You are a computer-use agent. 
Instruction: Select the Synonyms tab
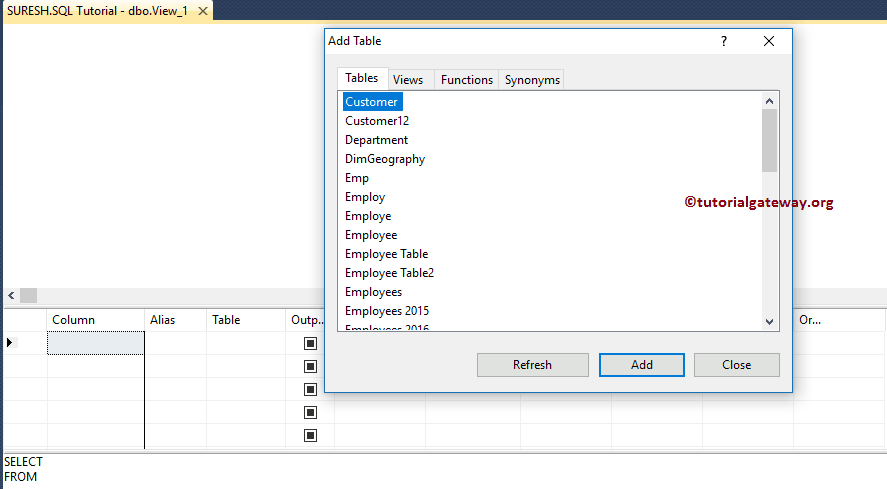pos(532,80)
